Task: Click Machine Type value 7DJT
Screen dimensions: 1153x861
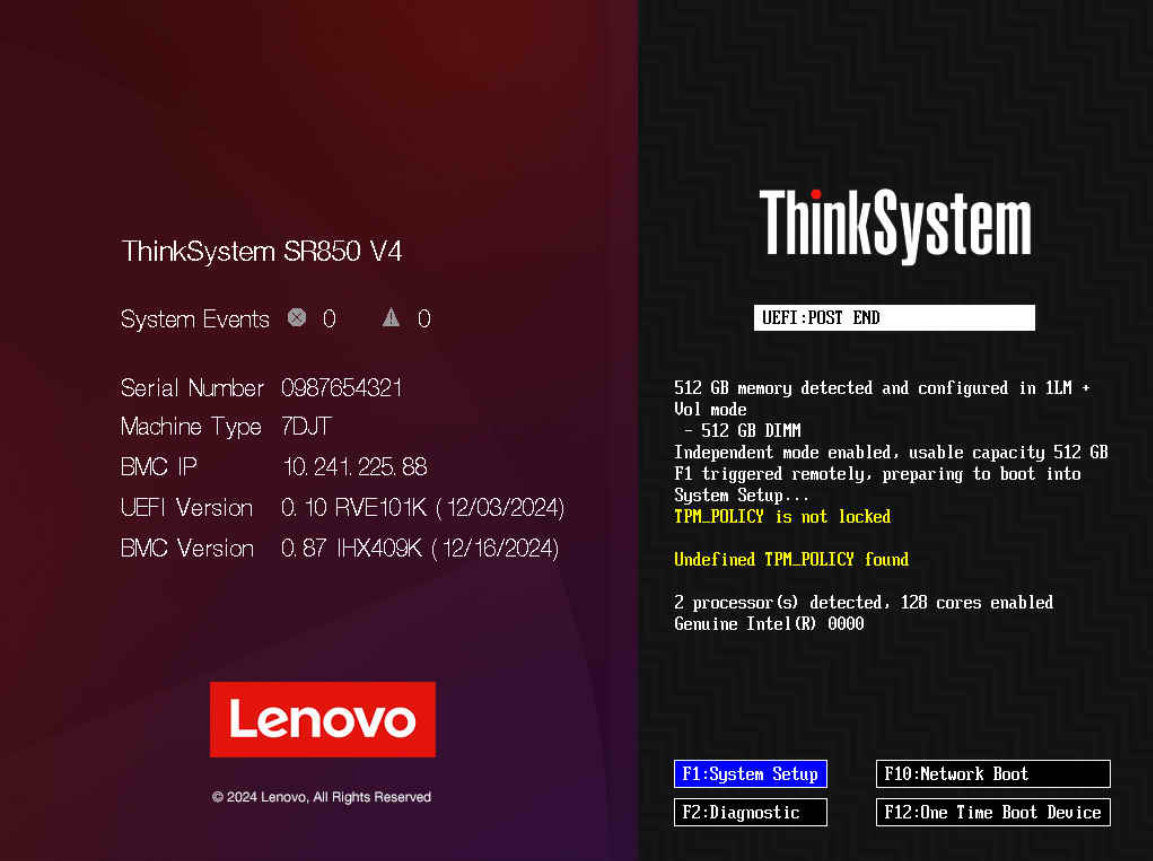Action: tap(306, 426)
